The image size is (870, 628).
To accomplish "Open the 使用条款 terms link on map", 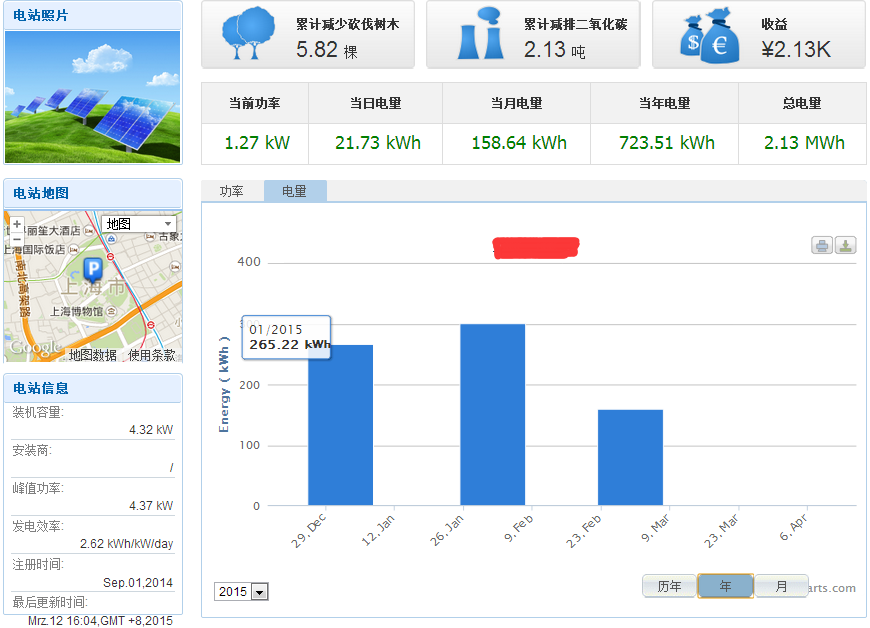I will [151, 354].
